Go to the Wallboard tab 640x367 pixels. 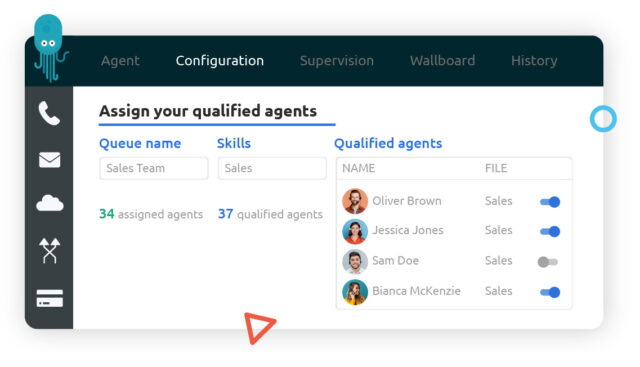[442, 60]
